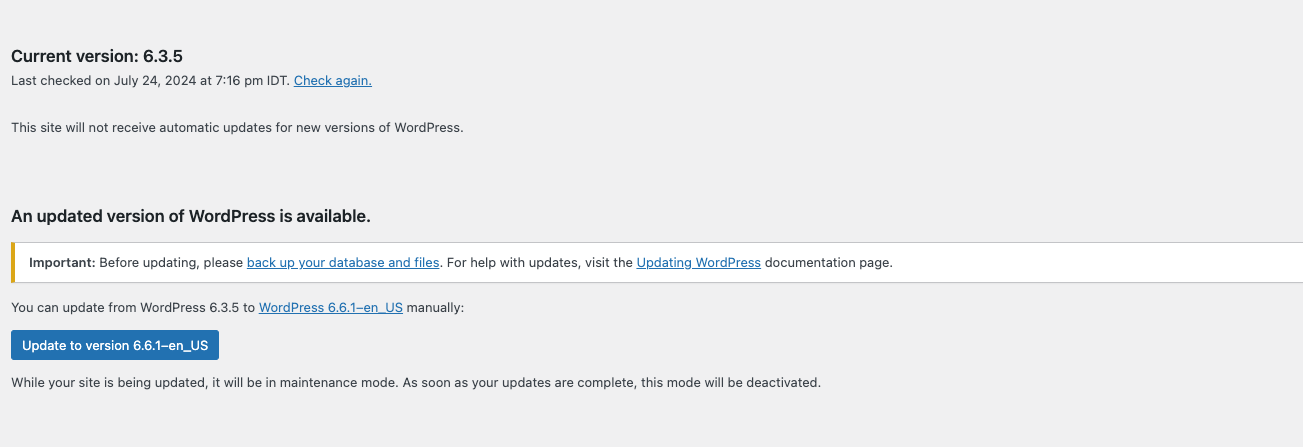Click the "Current version: 6.3.5" heading
The image size is (1303, 447).
coord(97,56)
